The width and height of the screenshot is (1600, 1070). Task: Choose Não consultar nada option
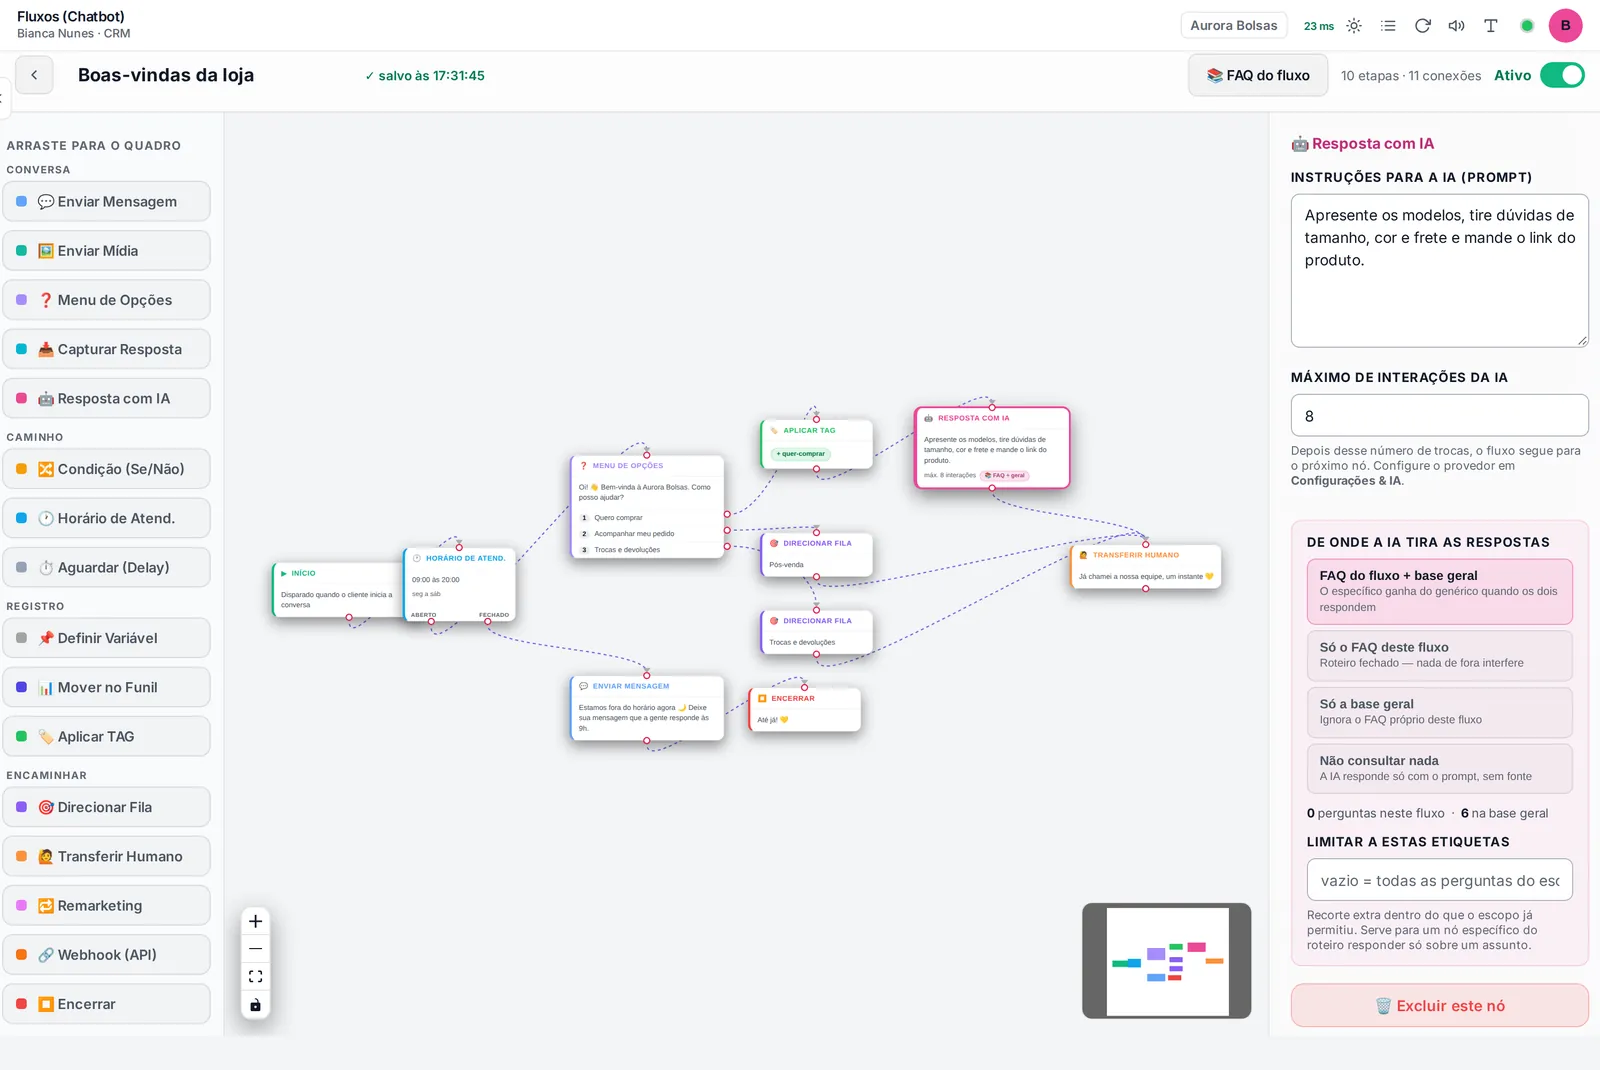[1439, 768]
